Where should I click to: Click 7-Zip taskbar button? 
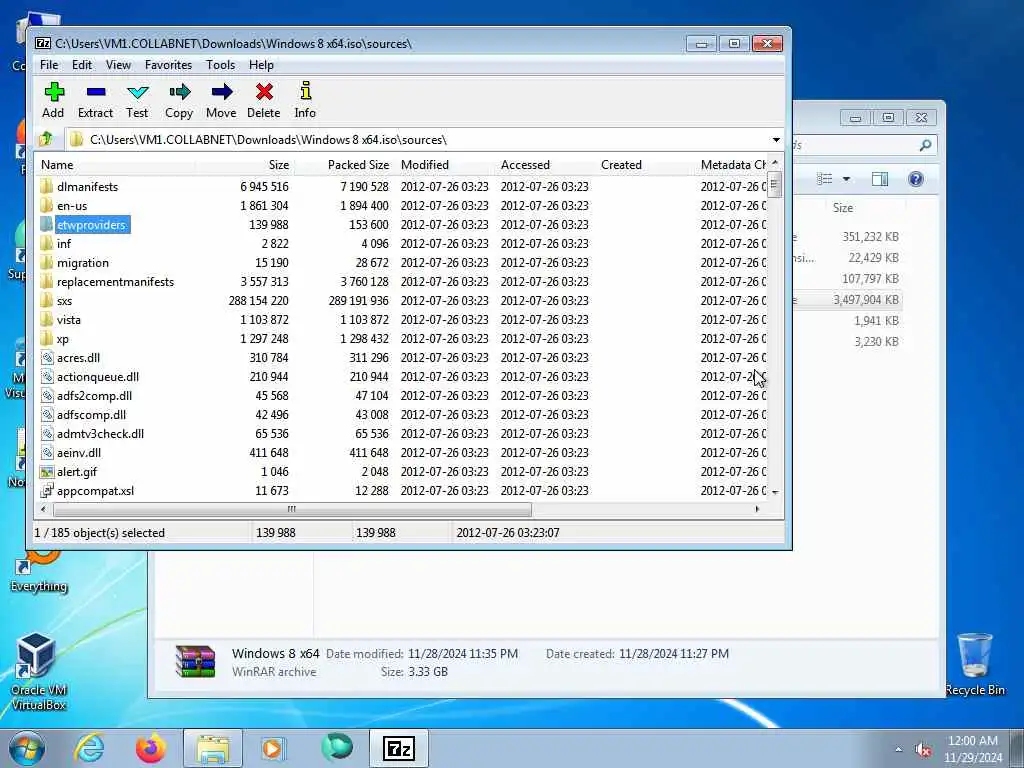tap(398, 748)
